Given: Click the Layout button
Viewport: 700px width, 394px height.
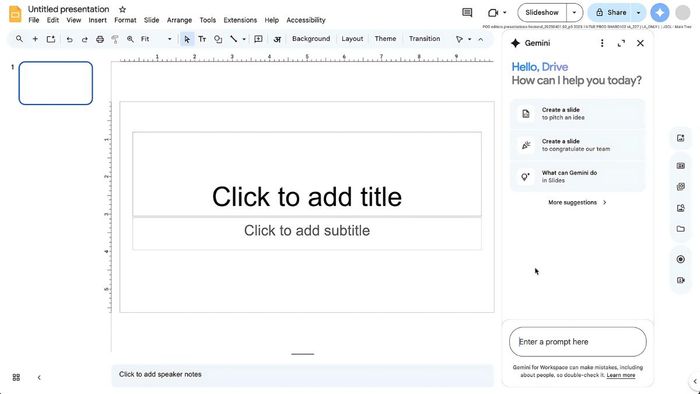Looking at the screenshot, I should click(x=352, y=39).
